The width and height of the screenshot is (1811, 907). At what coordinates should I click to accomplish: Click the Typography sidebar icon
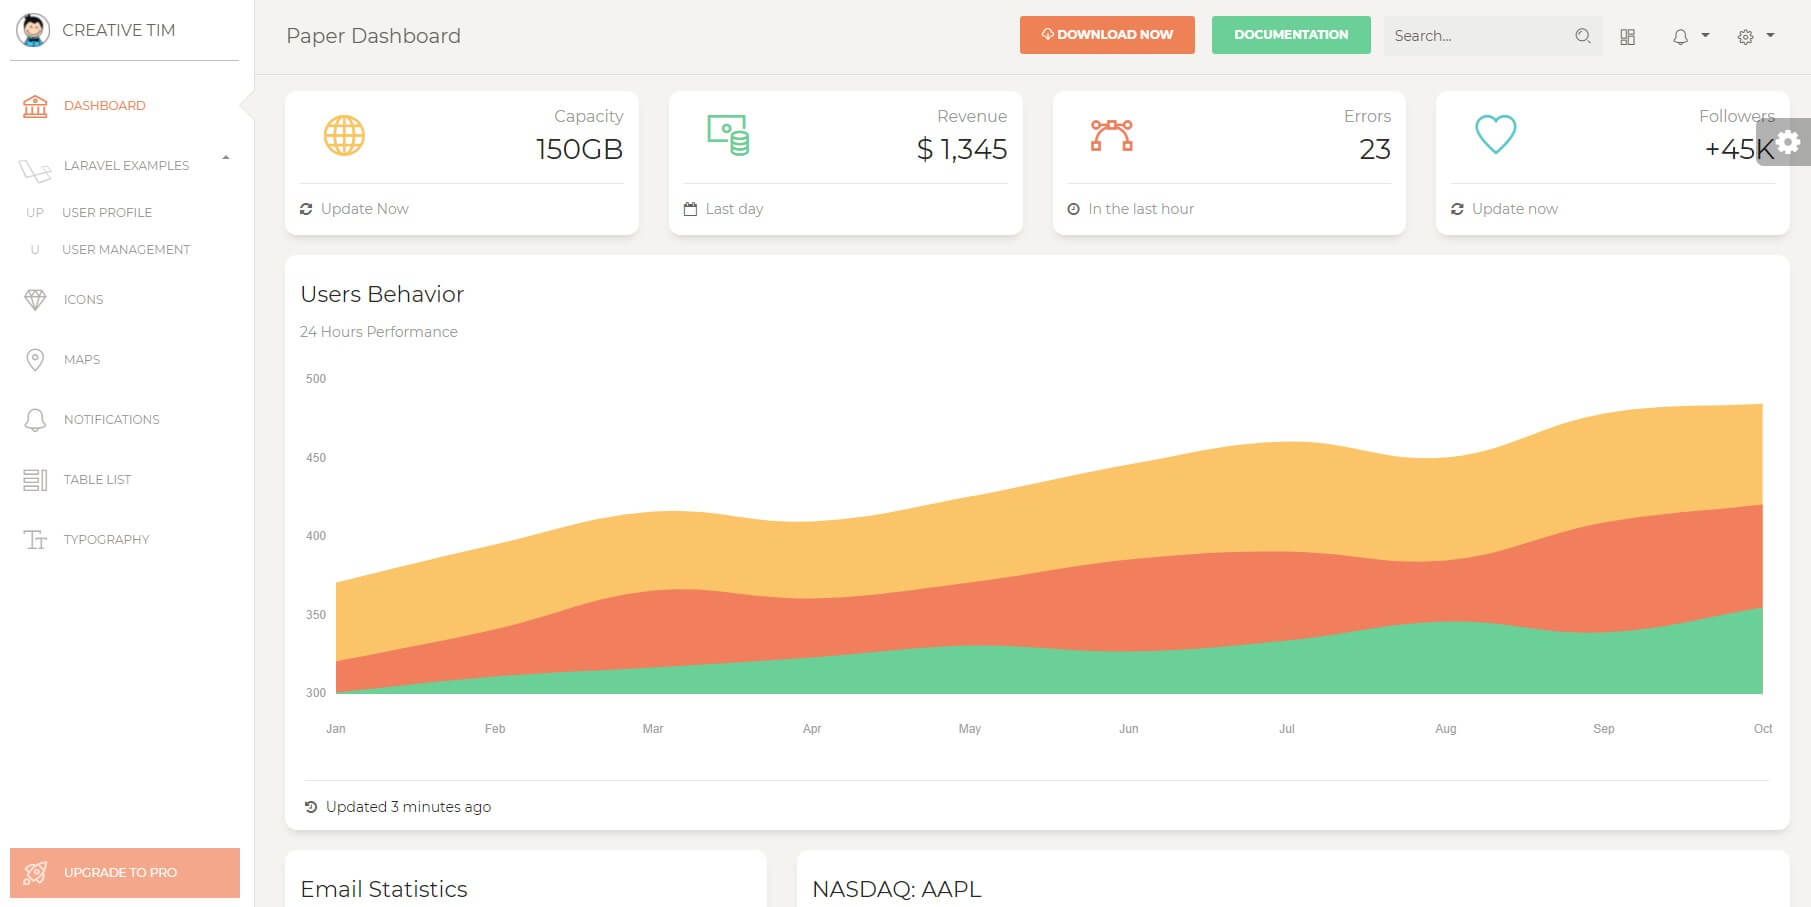[35, 539]
